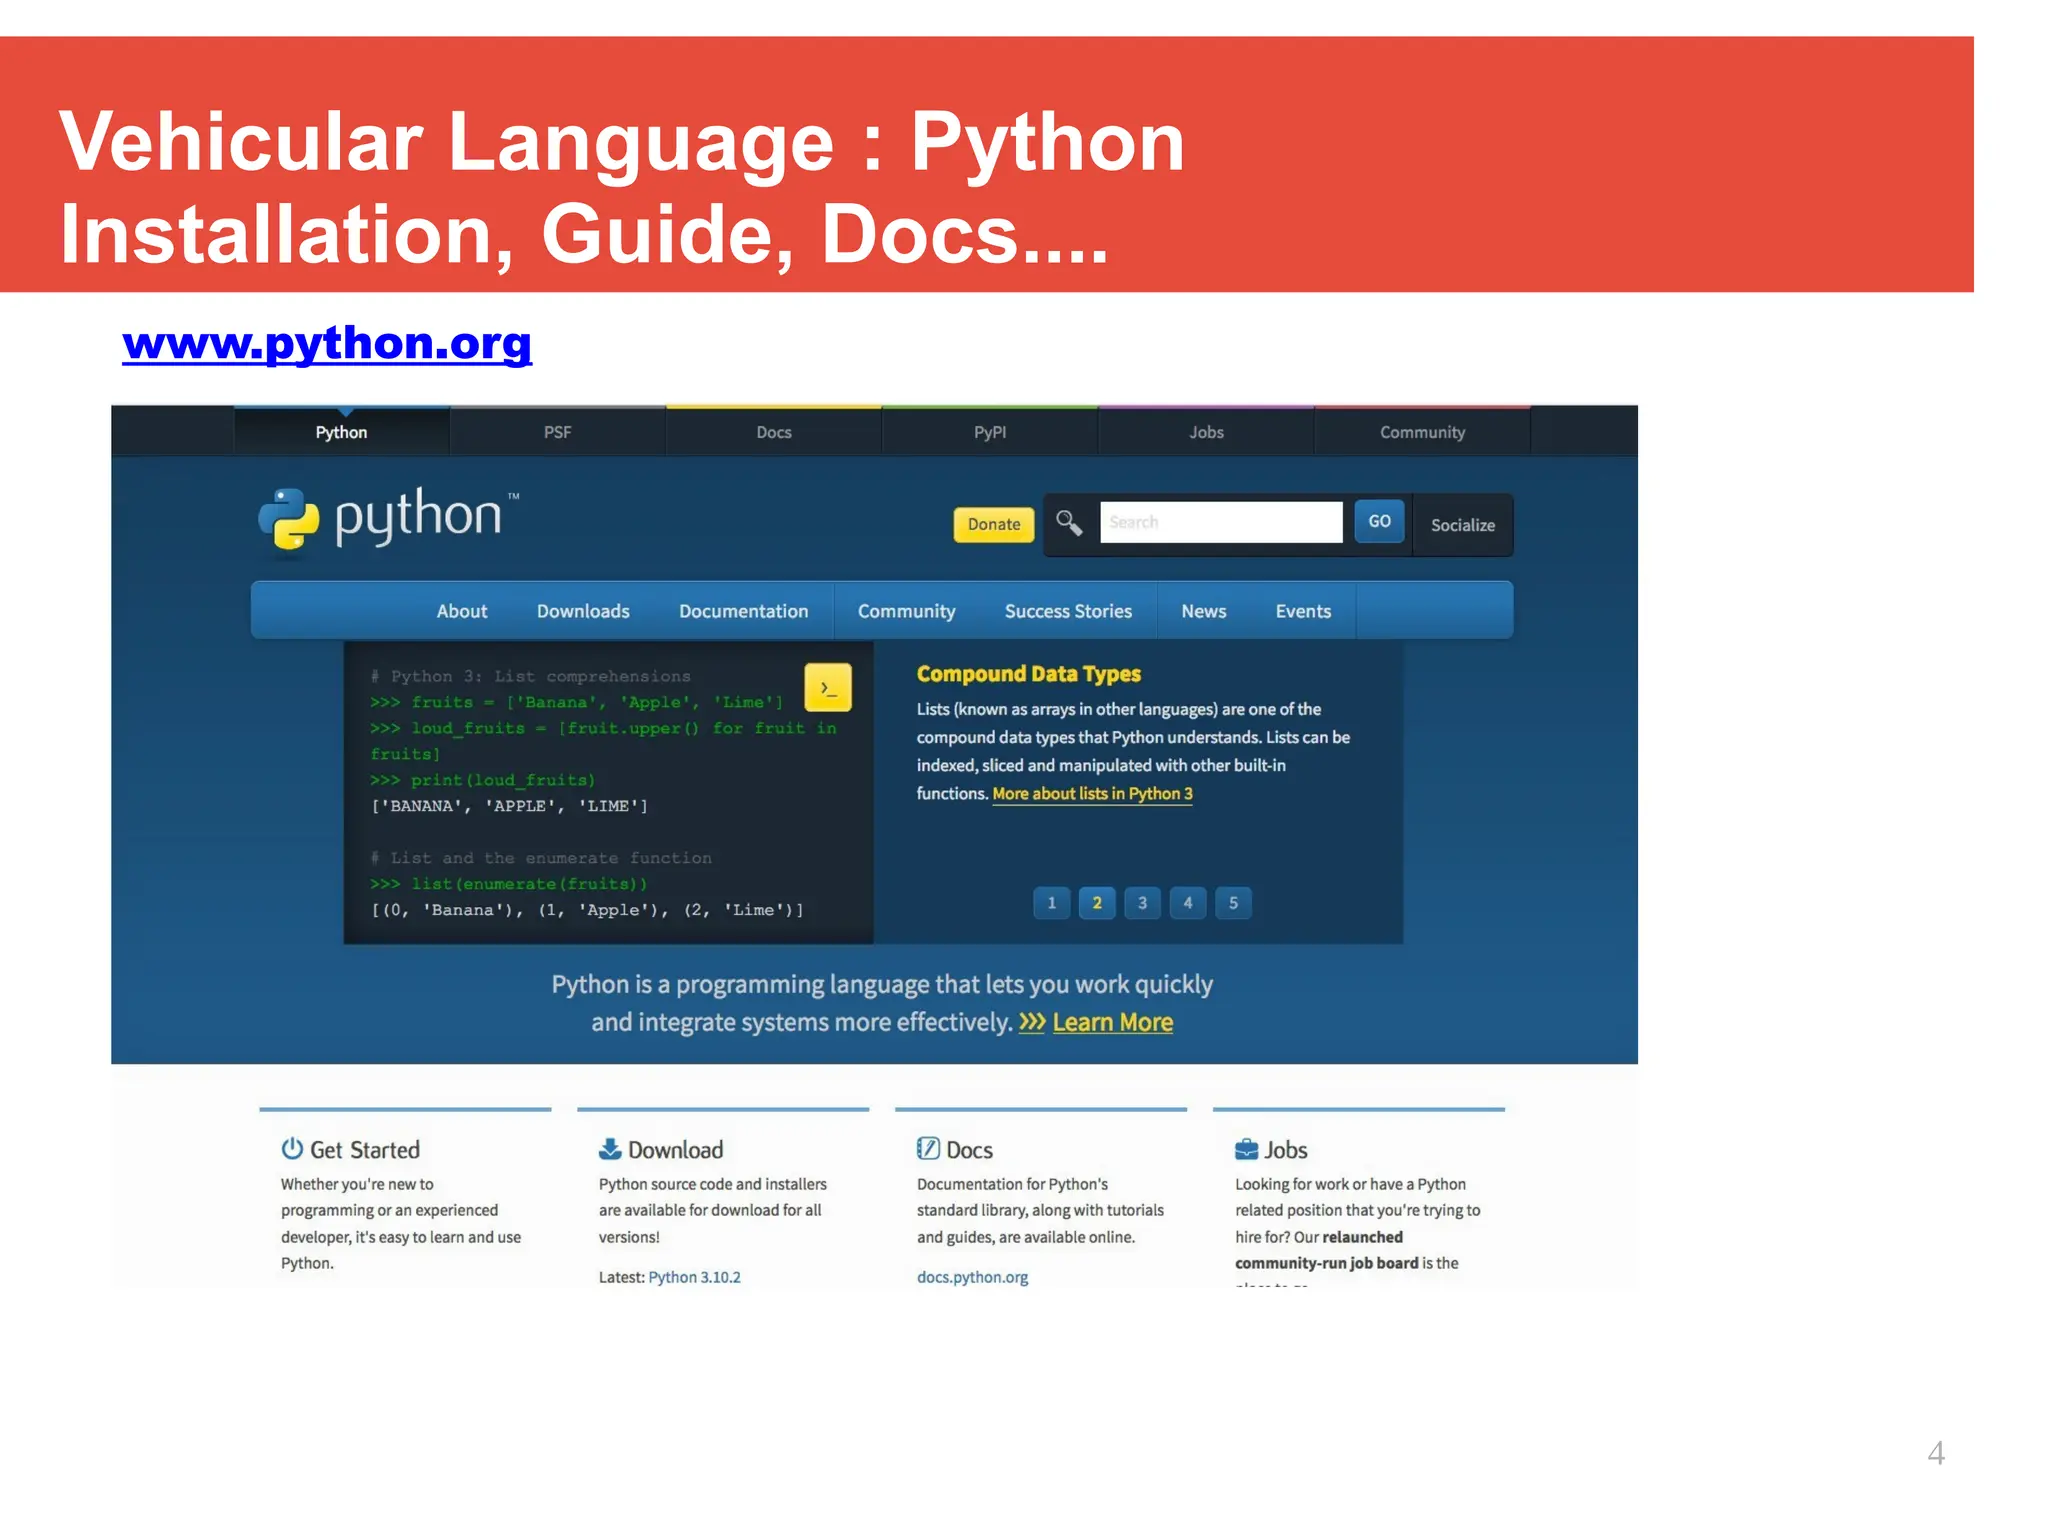Open the docs.python.org link
The width and height of the screenshot is (2048, 1536).
tap(972, 1277)
